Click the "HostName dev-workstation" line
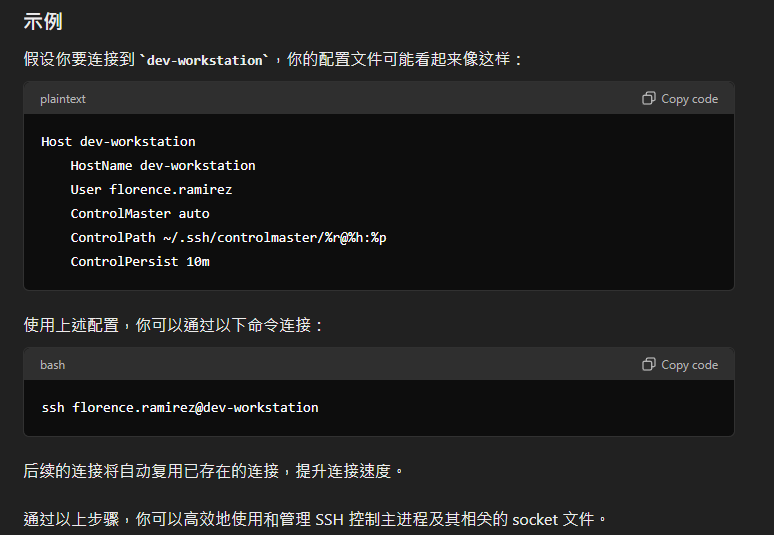774x535 pixels. [x=163, y=165]
